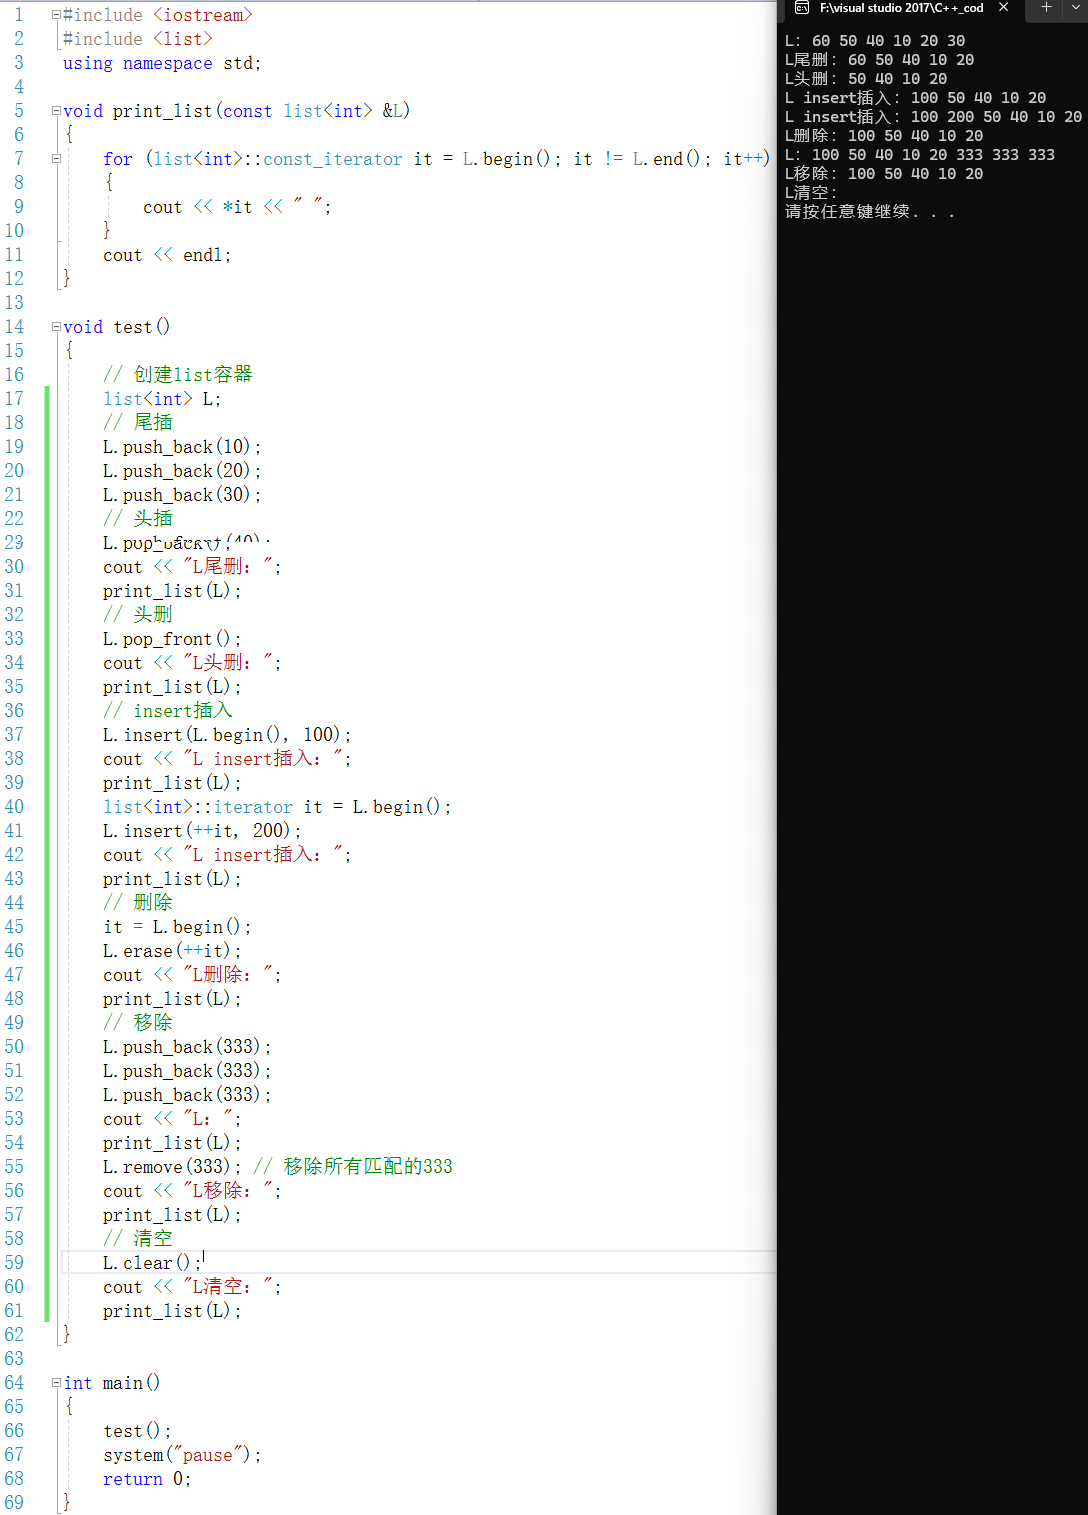Click 'cout << "L清空: ";' line

[x=192, y=1287]
